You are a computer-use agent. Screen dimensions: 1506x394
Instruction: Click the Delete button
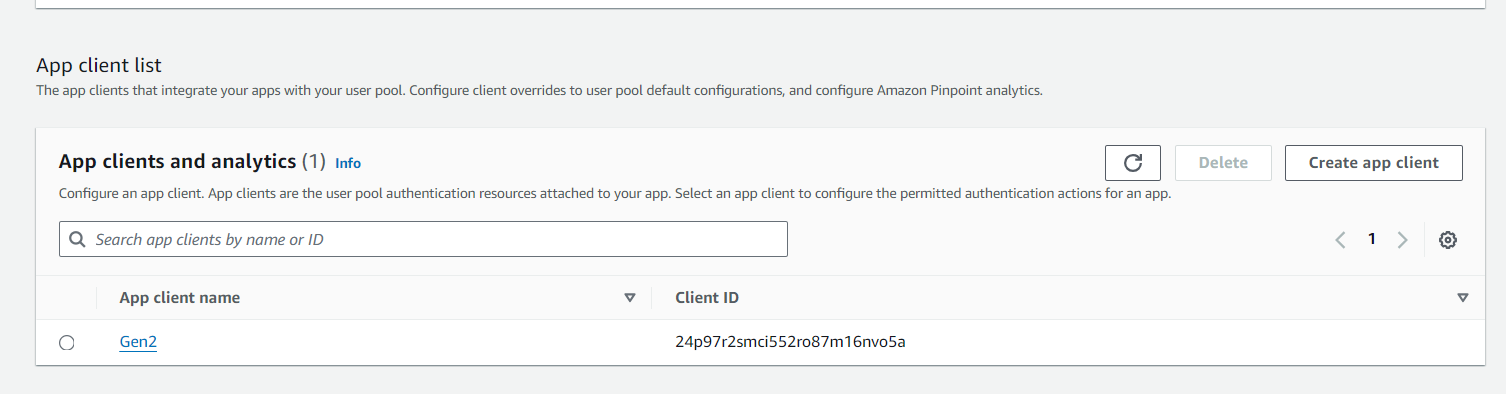pyautogui.click(x=1223, y=163)
